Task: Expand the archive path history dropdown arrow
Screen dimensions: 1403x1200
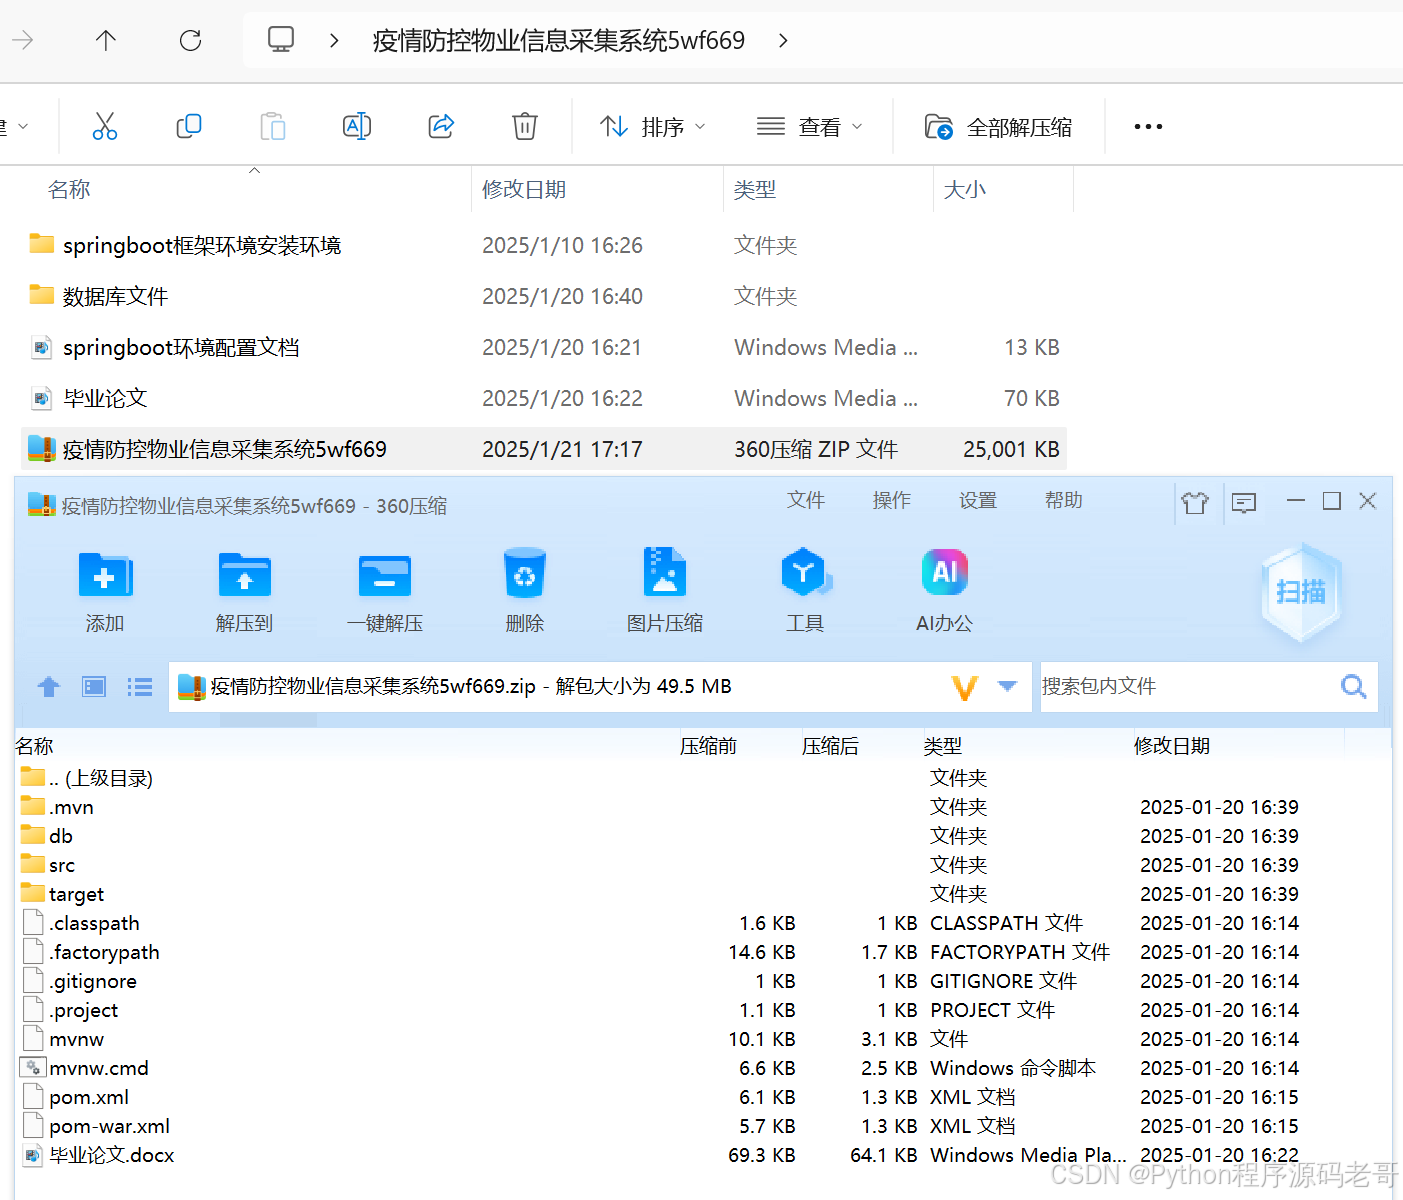Action: click(1008, 686)
